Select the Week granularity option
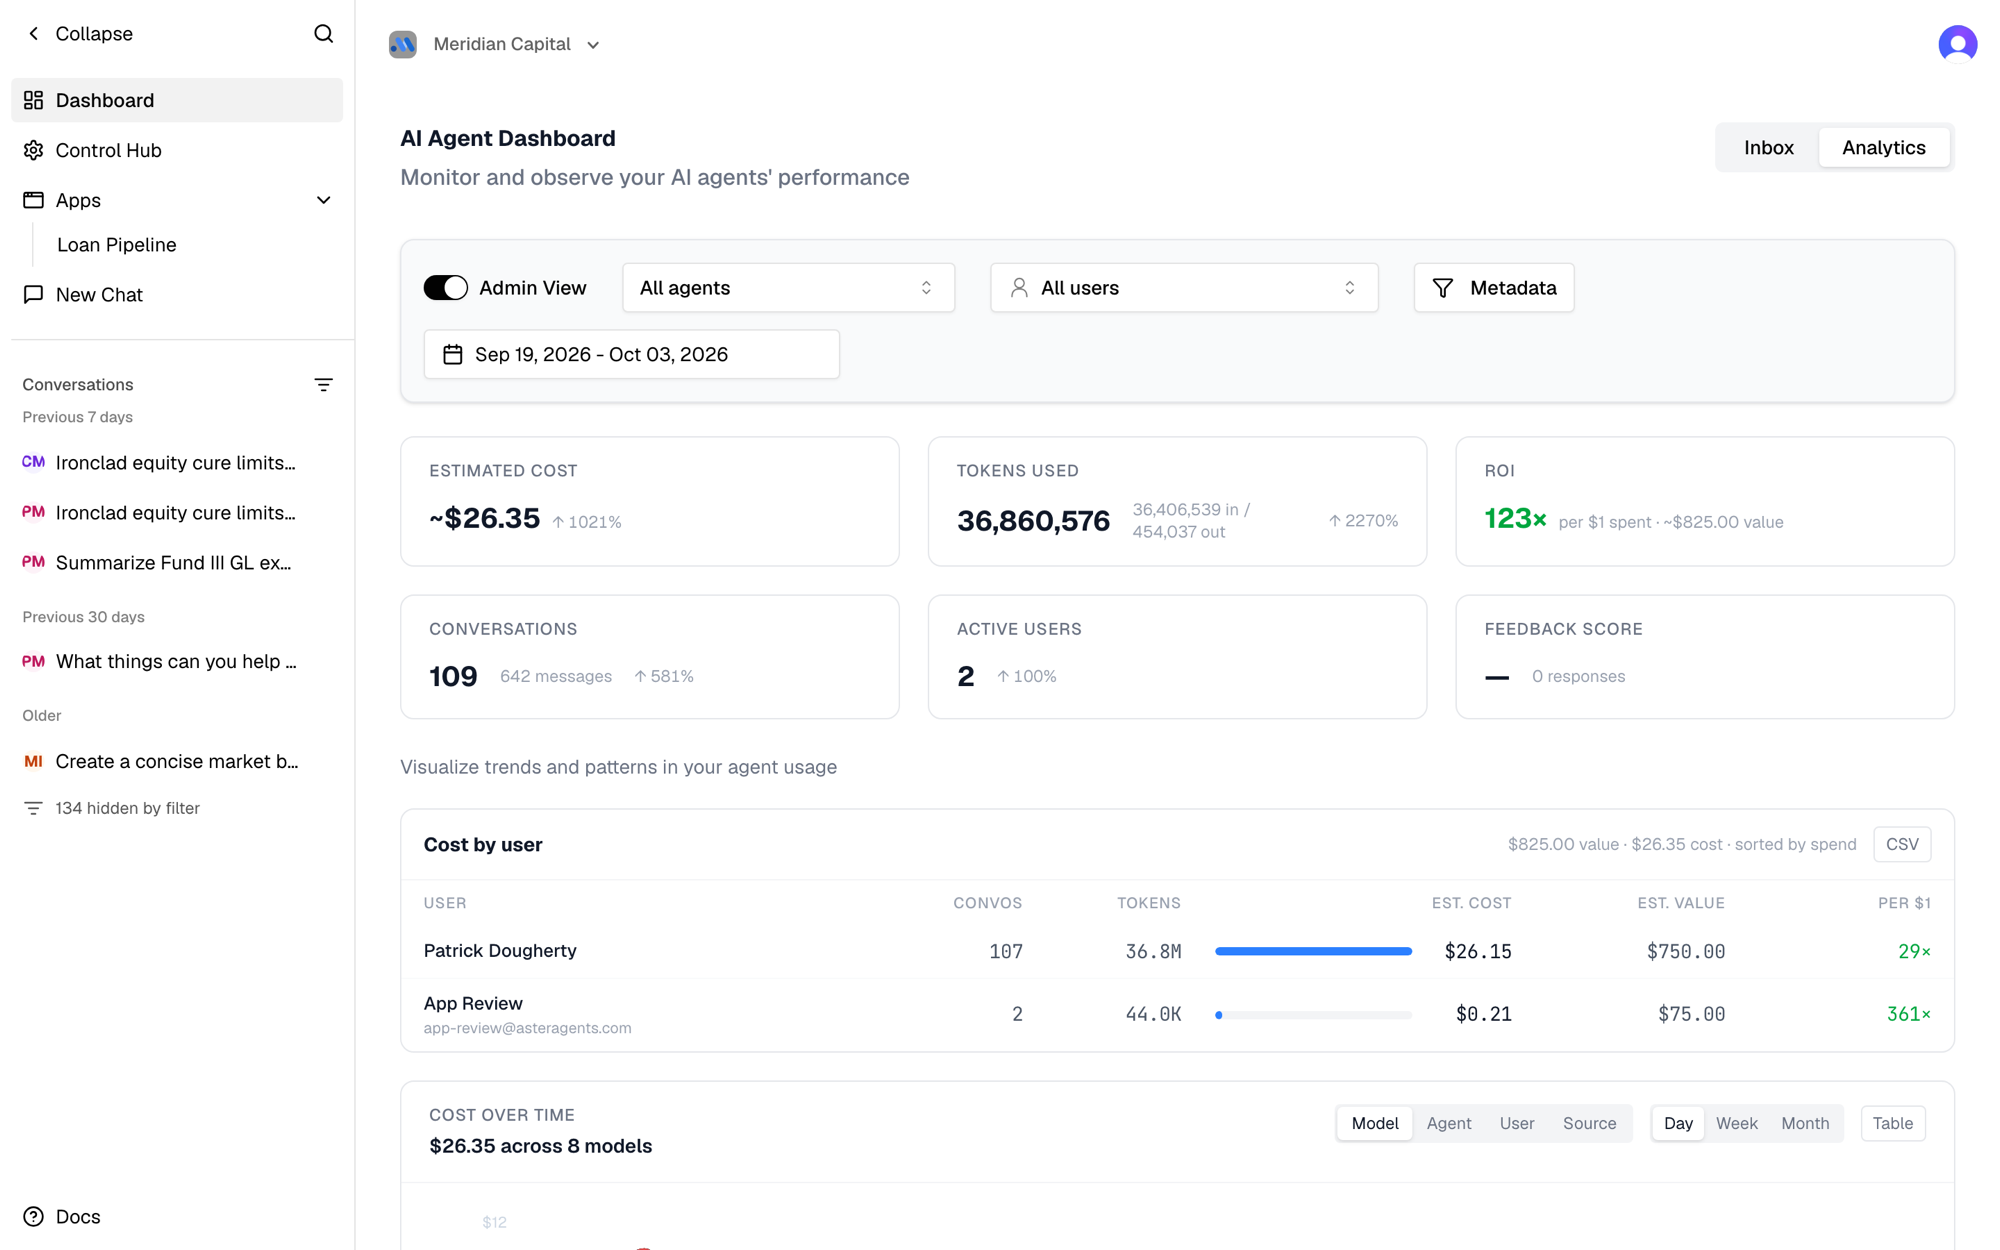 click(x=1737, y=1123)
